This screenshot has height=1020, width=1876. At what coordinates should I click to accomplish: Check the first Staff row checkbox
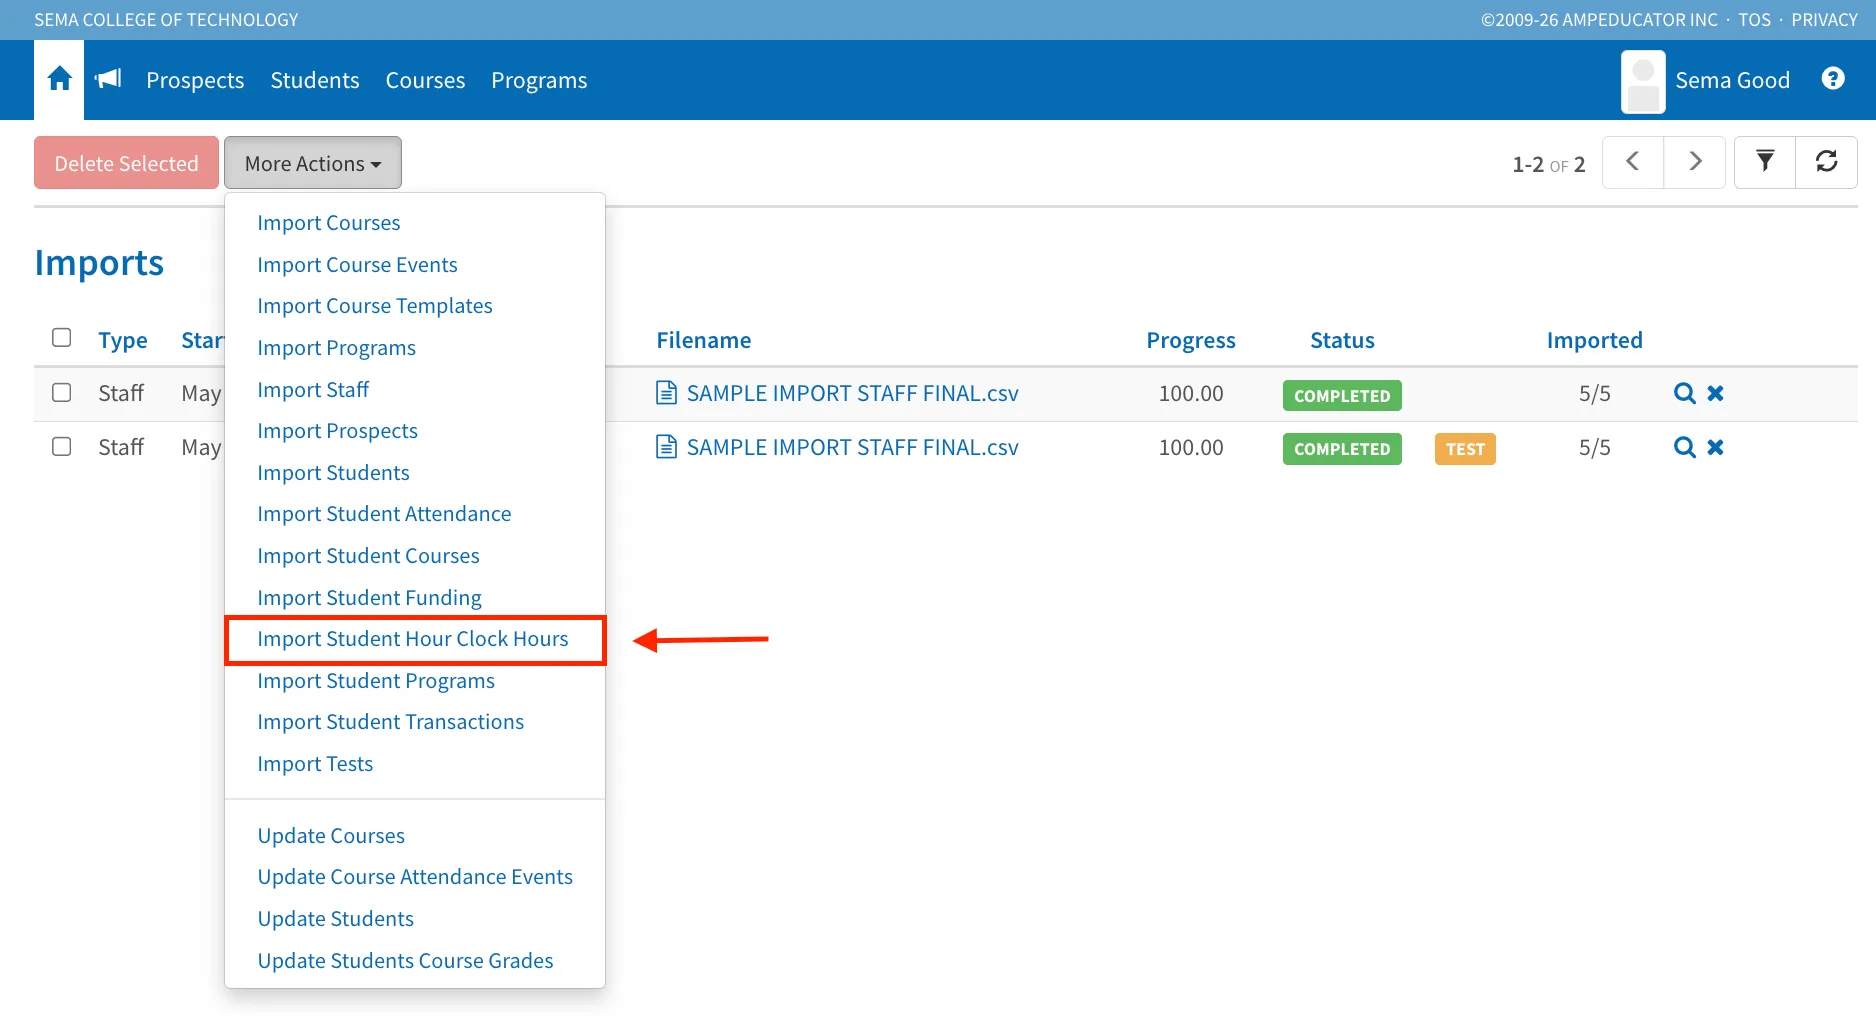coord(62,392)
